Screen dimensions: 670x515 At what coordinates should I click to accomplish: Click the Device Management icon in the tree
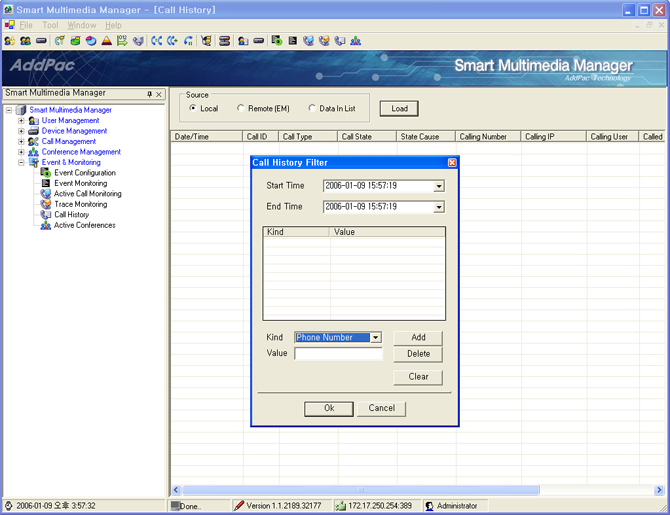point(34,131)
